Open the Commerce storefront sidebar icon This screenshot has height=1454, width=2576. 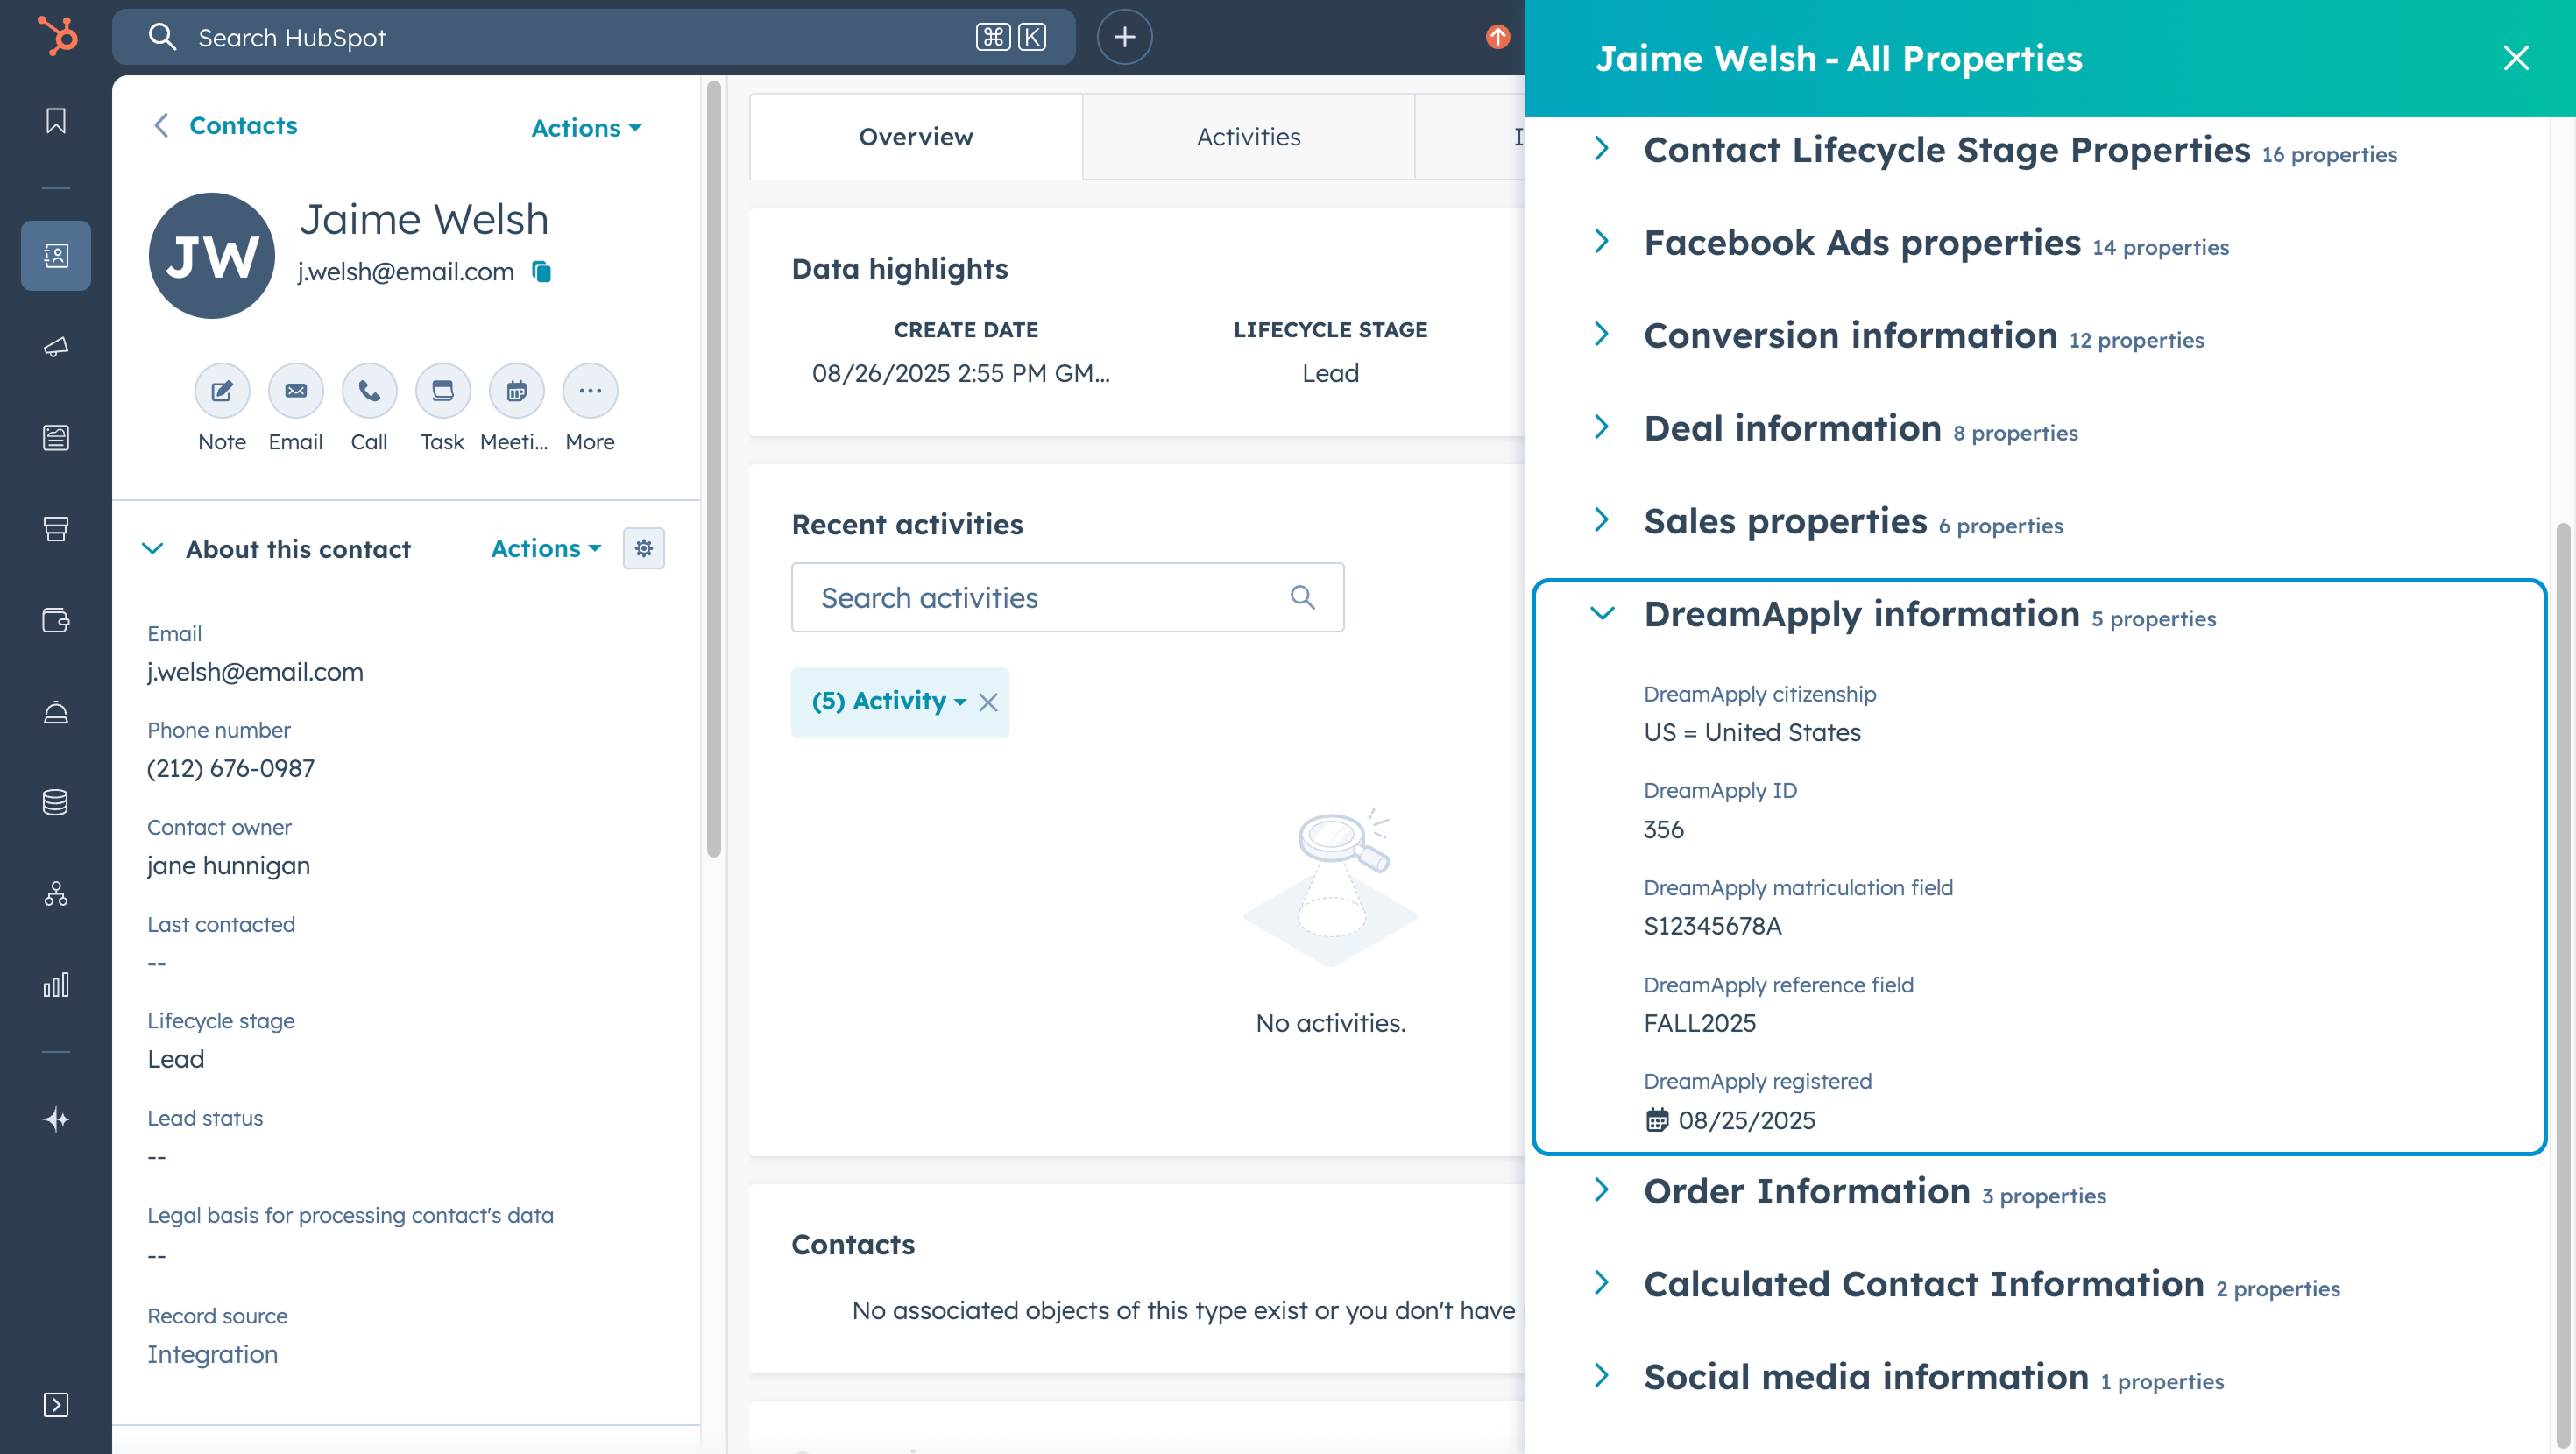point(56,529)
